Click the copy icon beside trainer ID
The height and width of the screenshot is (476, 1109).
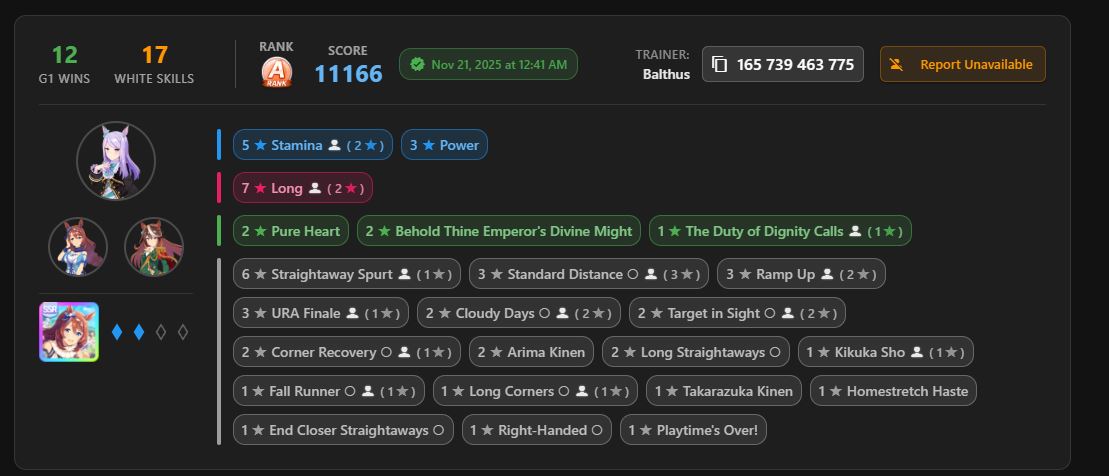[719, 64]
